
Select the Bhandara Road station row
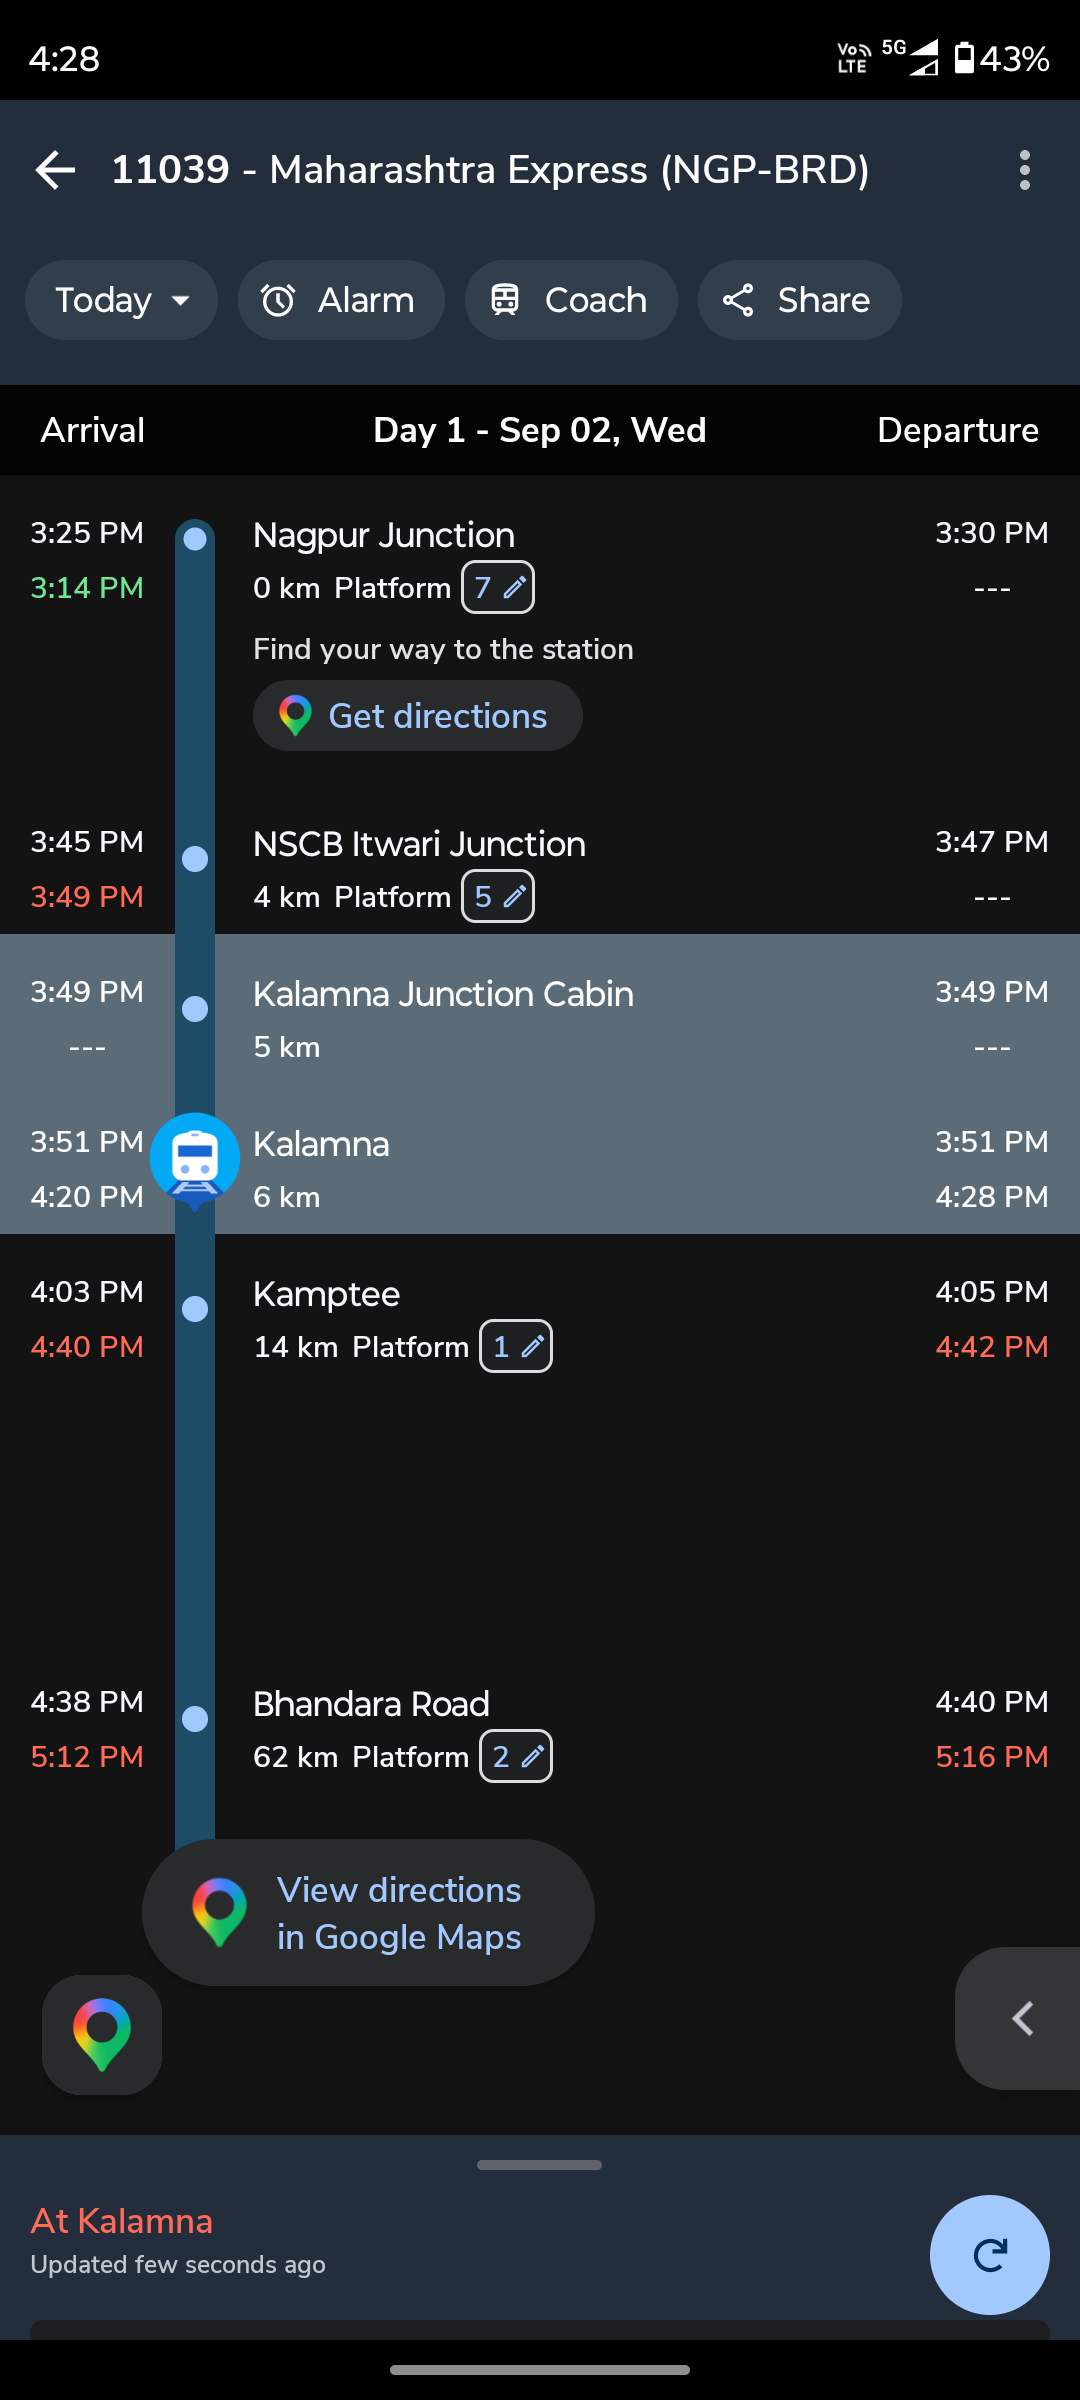tap(540, 1730)
